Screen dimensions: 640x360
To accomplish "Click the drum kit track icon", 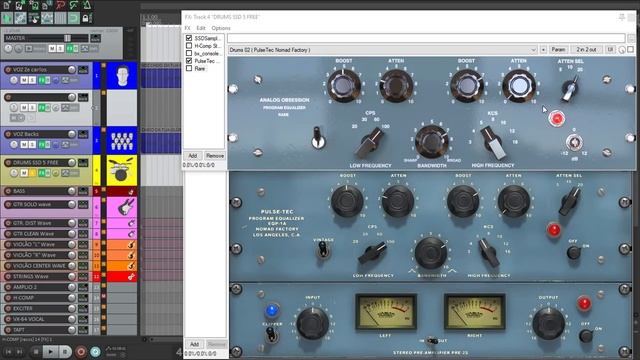I will coord(122,169).
